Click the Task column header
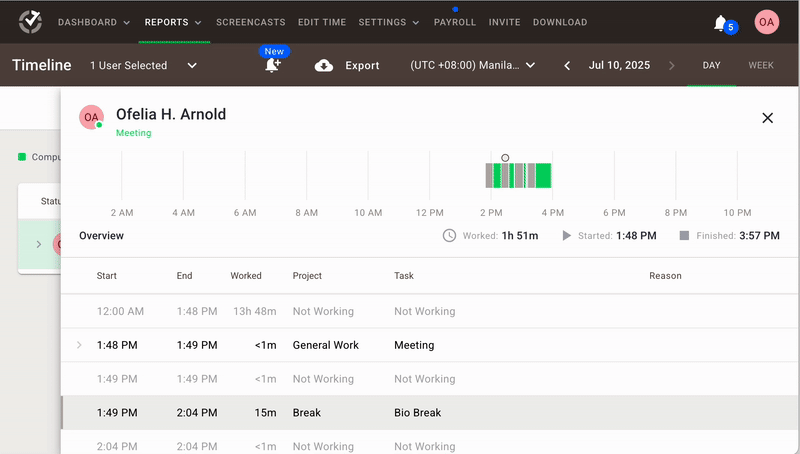 coord(404,275)
